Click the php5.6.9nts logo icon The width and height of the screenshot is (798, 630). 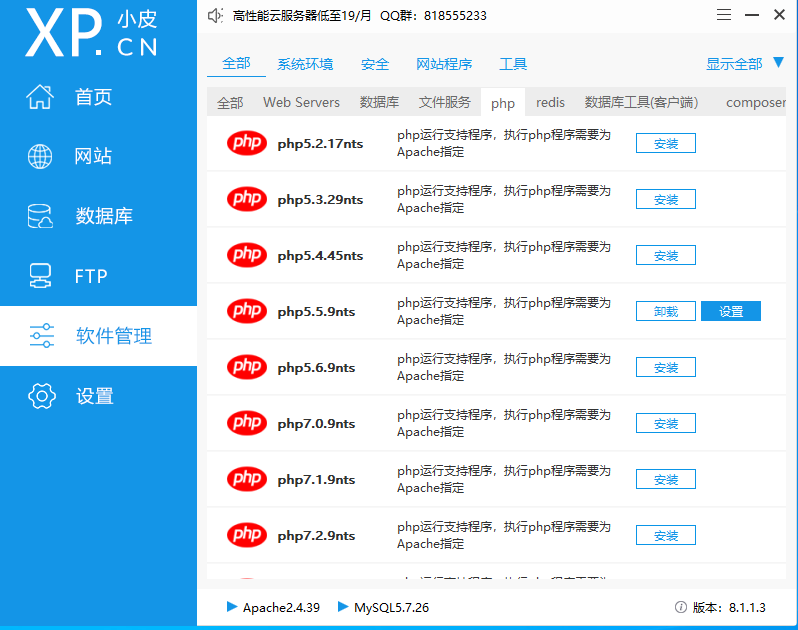pyautogui.click(x=247, y=367)
